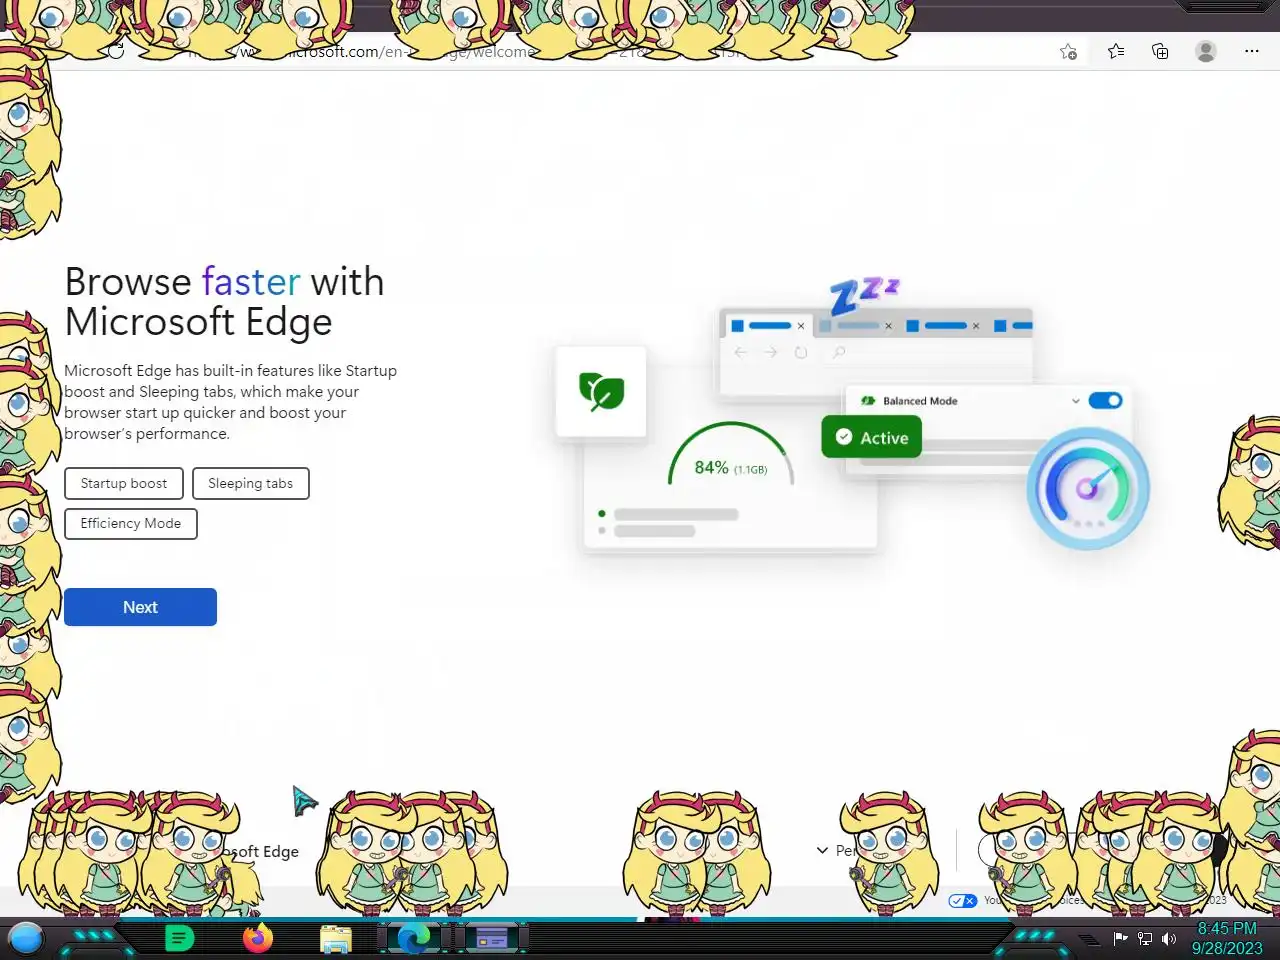The width and height of the screenshot is (1280, 960).
Task: Click the Startup boost button
Action: coord(124,483)
